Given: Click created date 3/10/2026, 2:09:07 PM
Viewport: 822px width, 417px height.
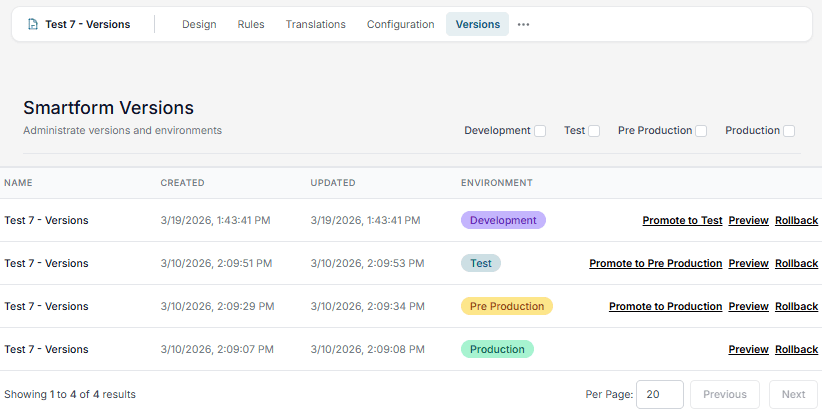Looking at the screenshot, I should (x=217, y=349).
